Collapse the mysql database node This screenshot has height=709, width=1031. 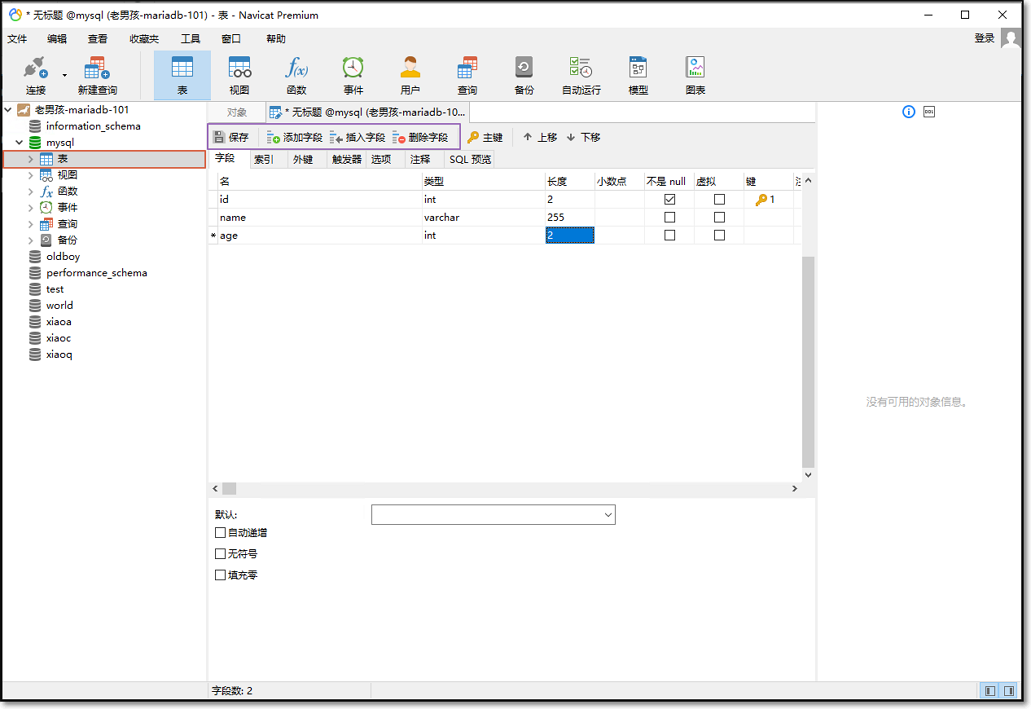(x=19, y=143)
